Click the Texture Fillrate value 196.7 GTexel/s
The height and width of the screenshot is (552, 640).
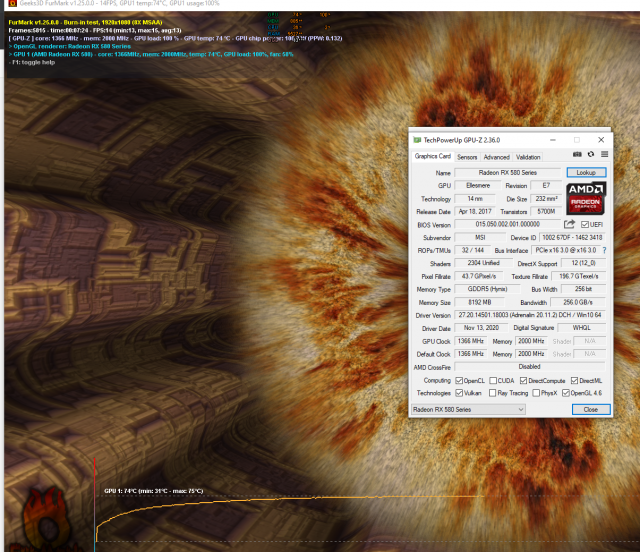578,276
